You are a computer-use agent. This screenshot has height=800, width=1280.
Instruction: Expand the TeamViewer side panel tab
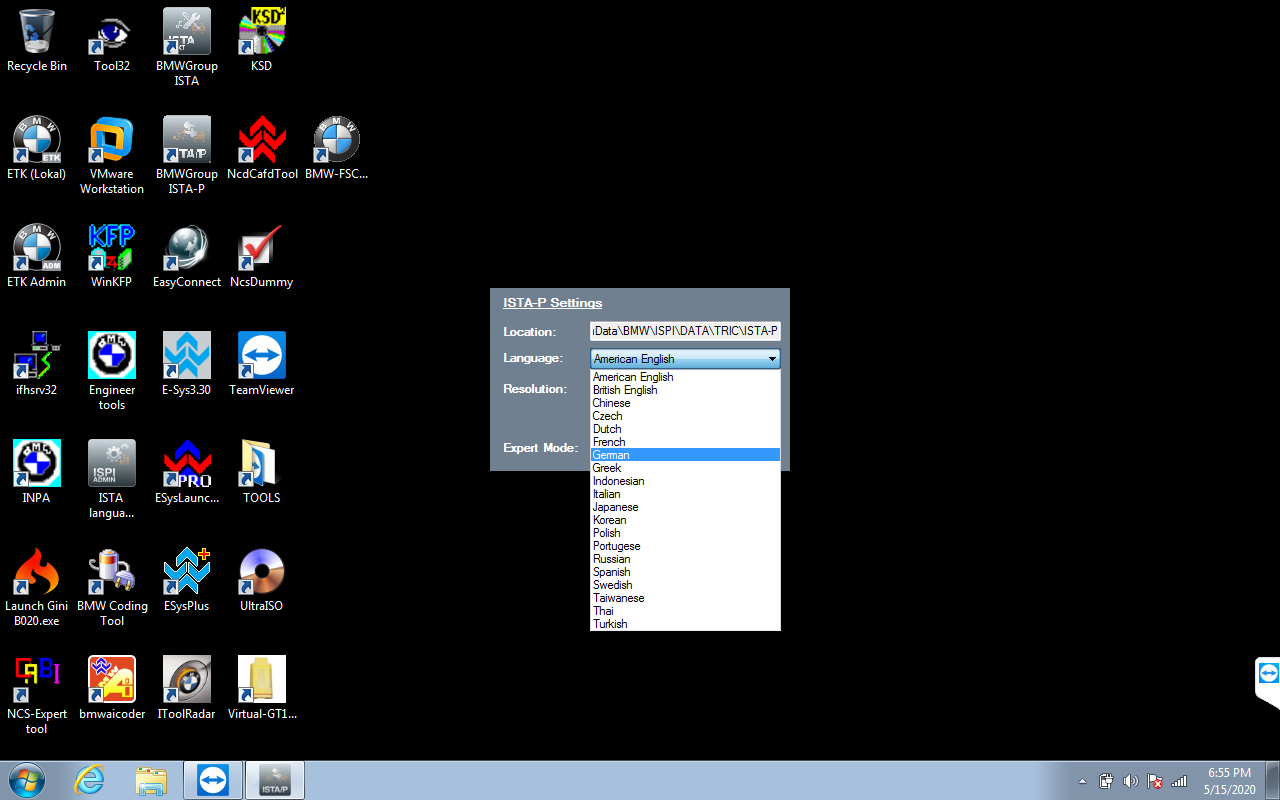pyautogui.click(x=1268, y=683)
